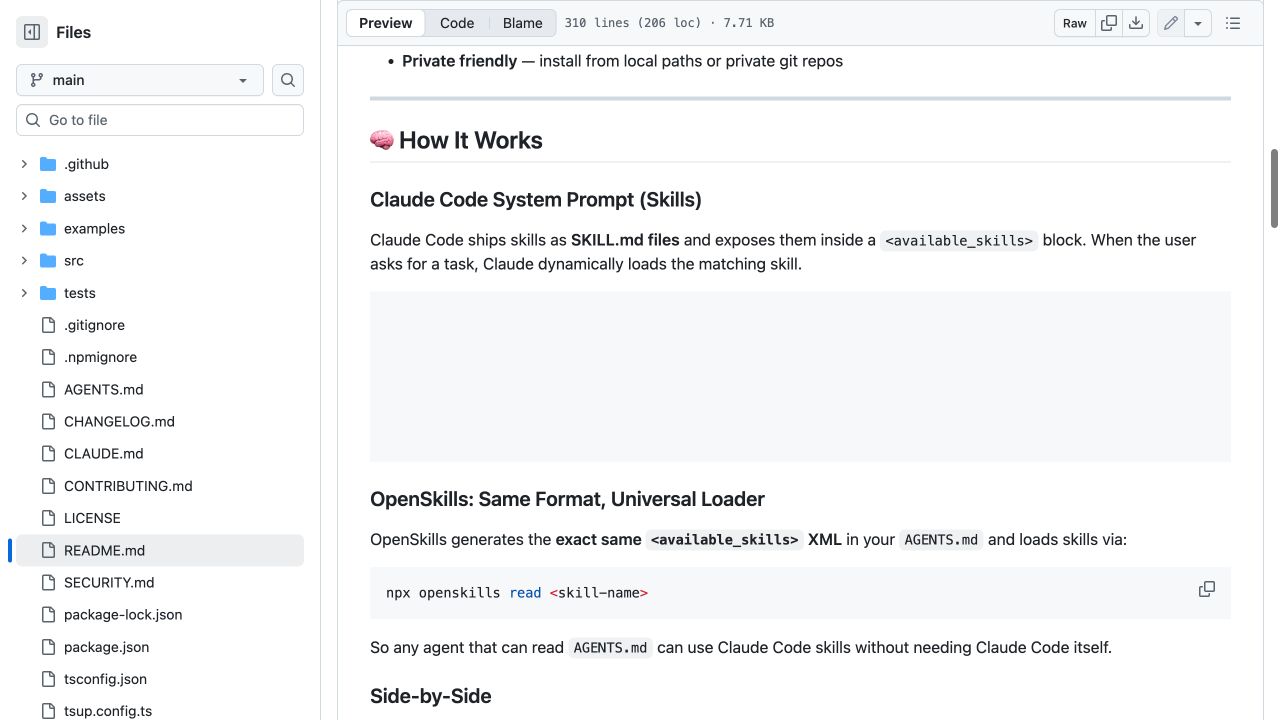
Task: Click the src folder icon
Action: [48, 261]
